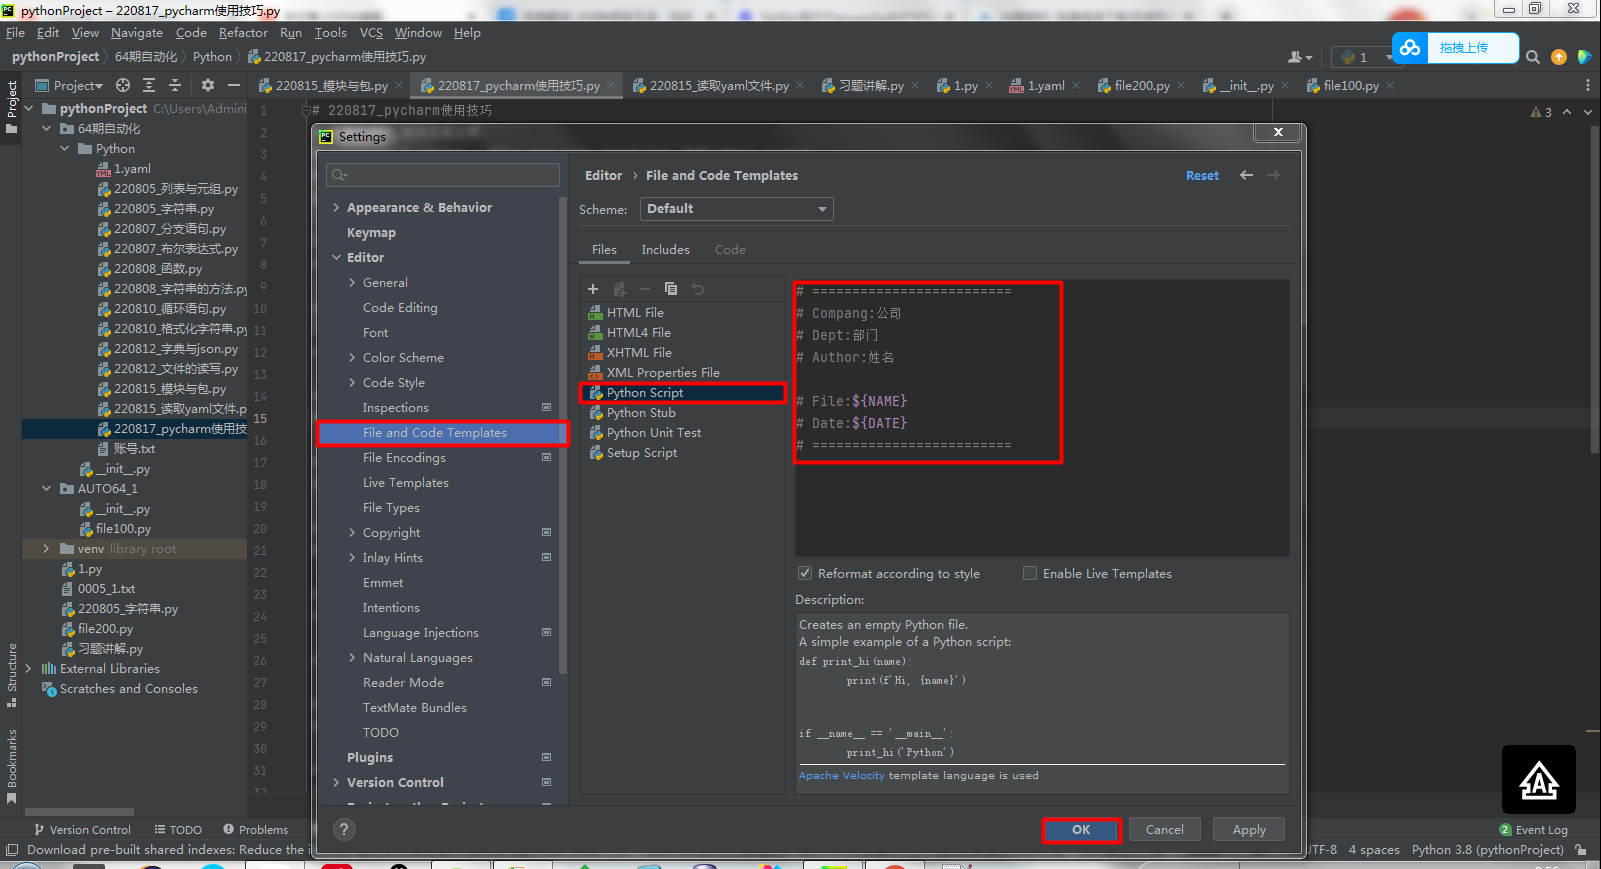Expand the Copyright node
The width and height of the screenshot is (1601, 869).
(352, 533)
